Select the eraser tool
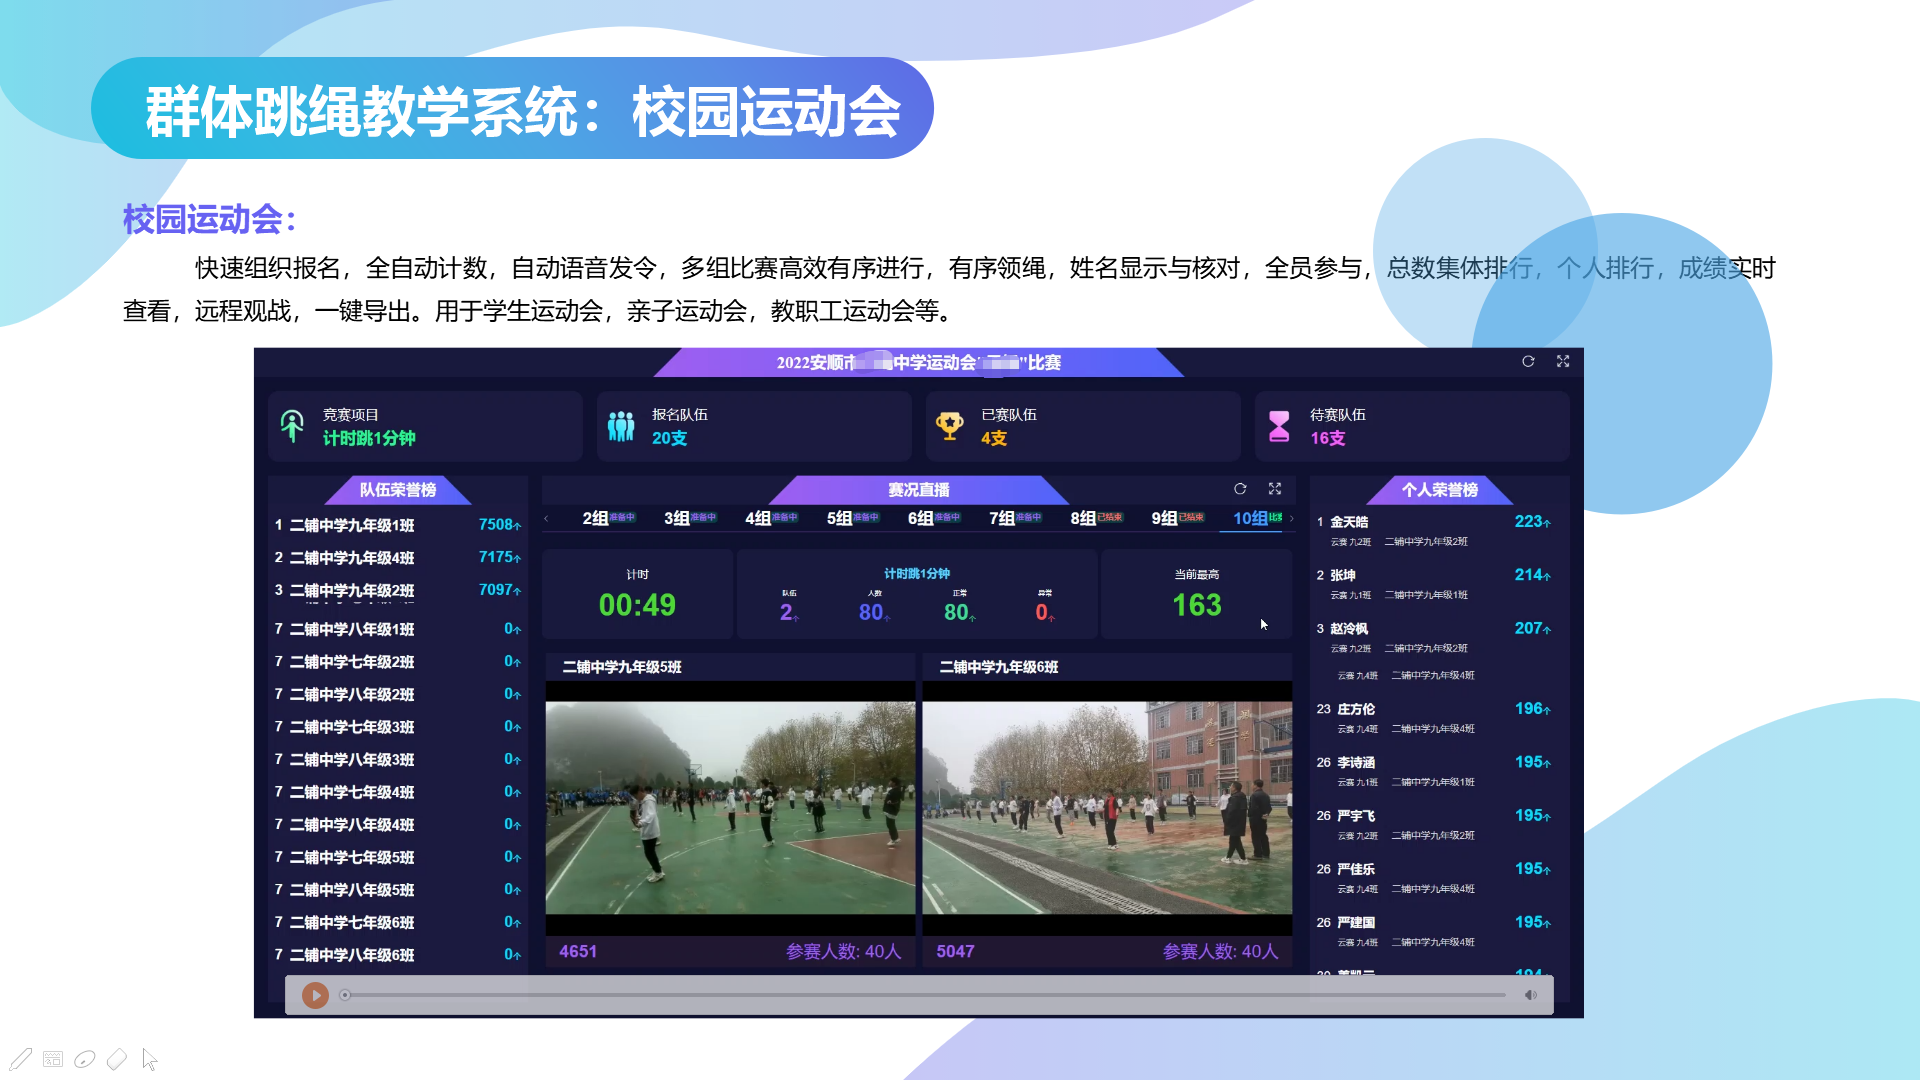The image size is (1920, 1080). (x=117, y=1059)
